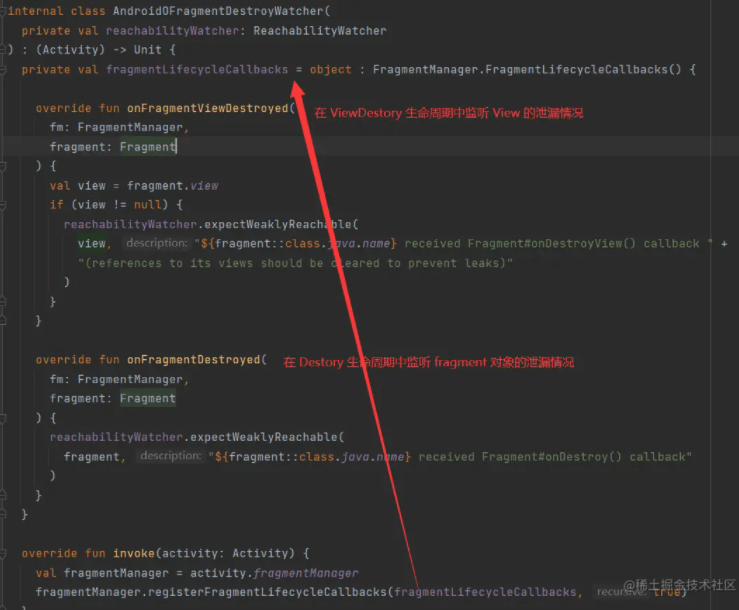Click the red ViewDestory annotation text
Viewport: 739px width, 610px height.
coord(449,113)
